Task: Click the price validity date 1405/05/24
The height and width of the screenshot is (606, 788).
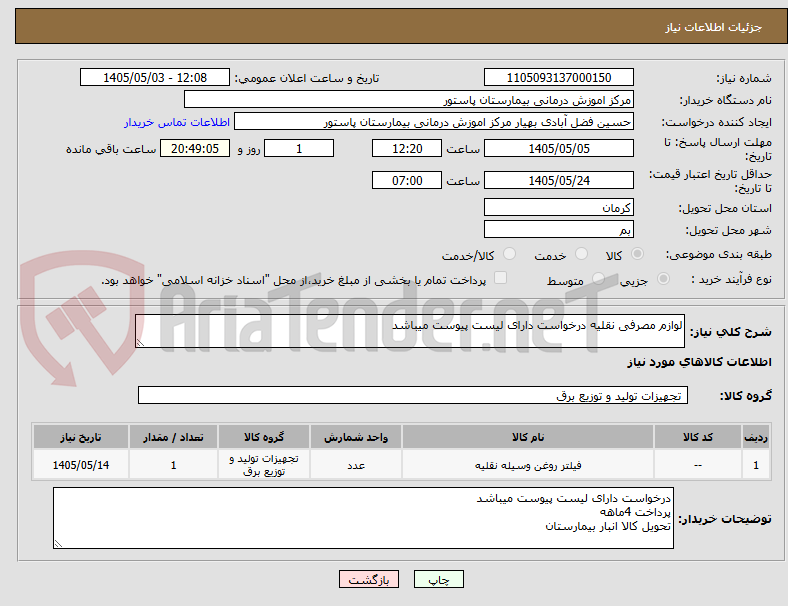Action: coord(559,180)
